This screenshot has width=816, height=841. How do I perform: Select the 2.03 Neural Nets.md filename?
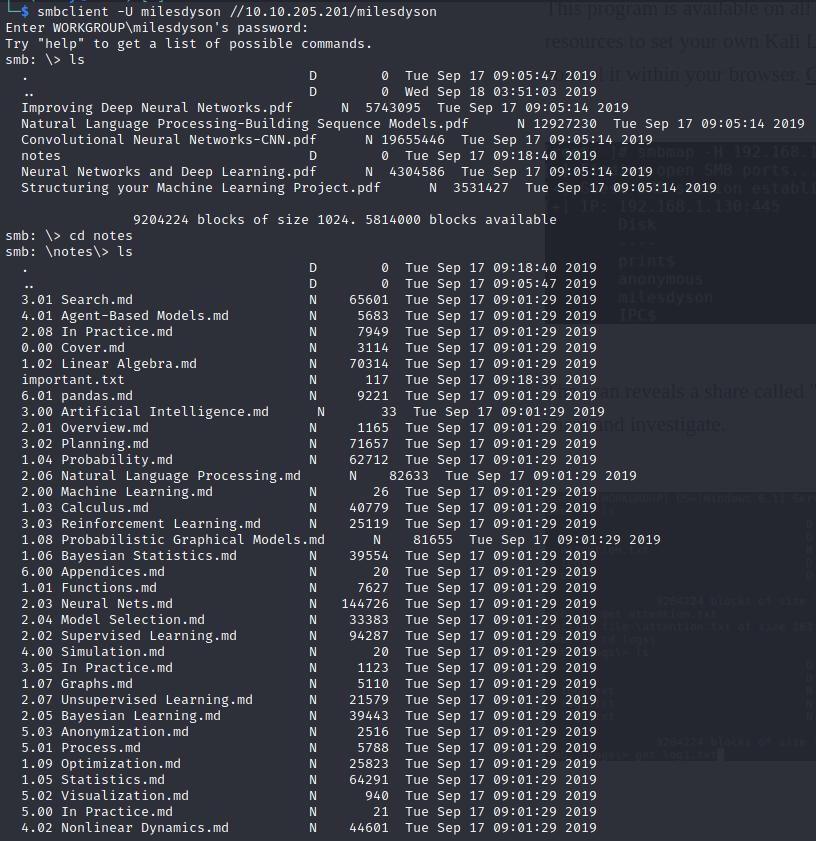tap(97, 604)
